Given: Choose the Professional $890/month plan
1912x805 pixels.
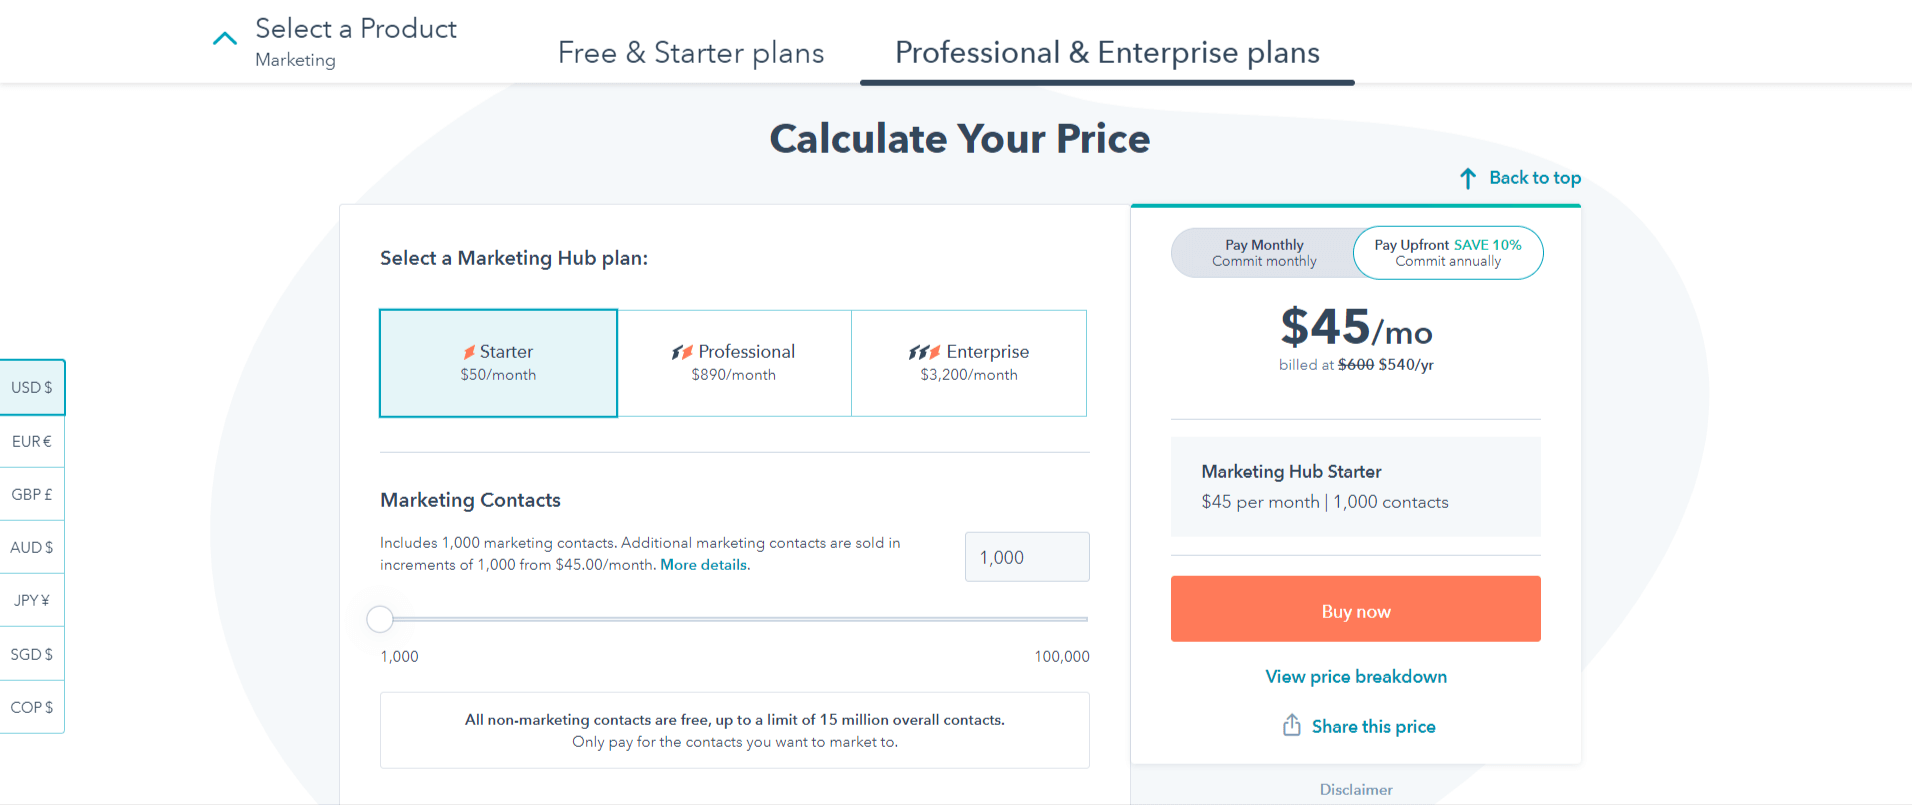Looking at the screenshot, I should click(x=734, y=363).
